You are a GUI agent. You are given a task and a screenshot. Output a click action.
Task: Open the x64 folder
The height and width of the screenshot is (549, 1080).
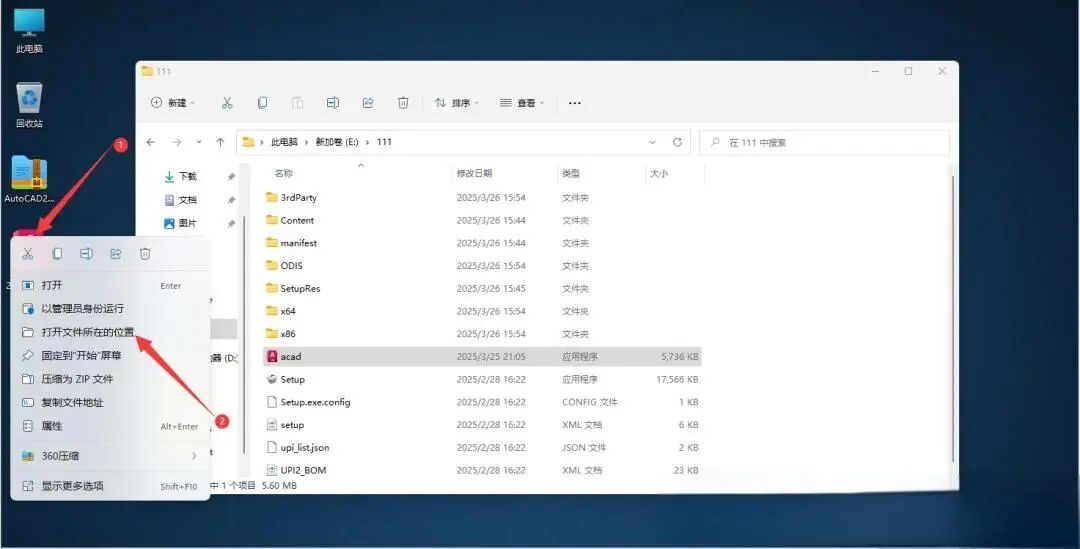click(x=482, y=311)
